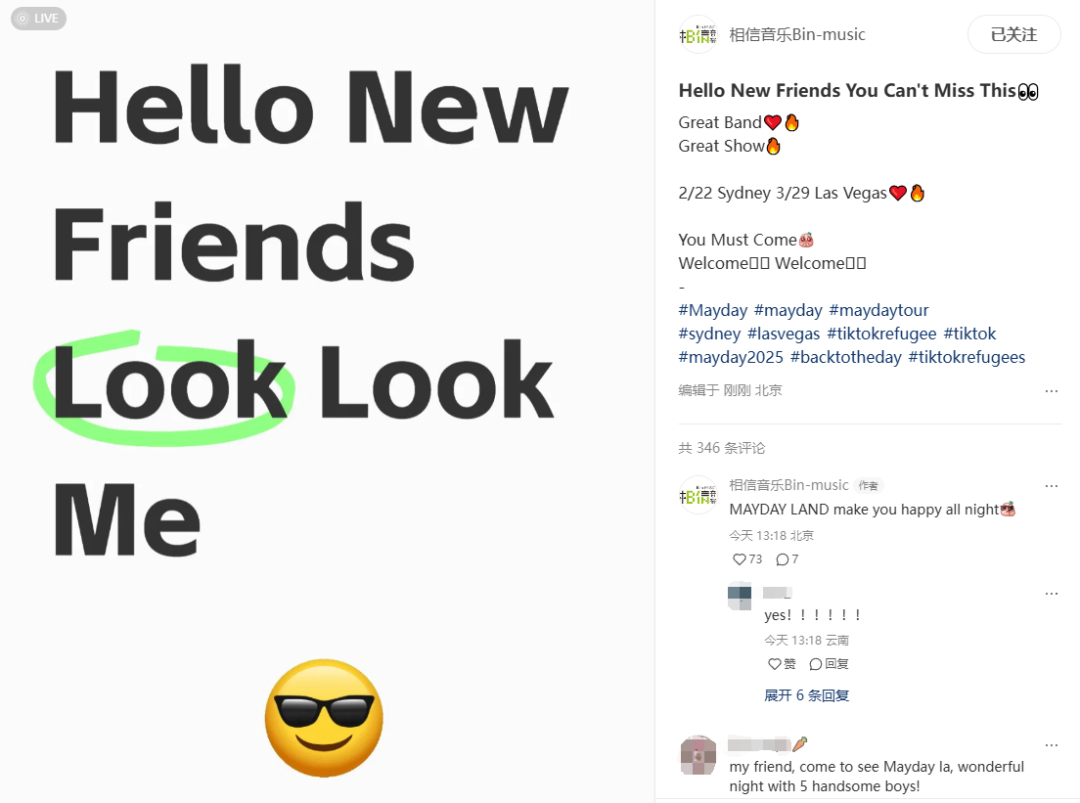Open the #tiktokrefugee hashtag
The width and height of the screenshot is (1080, 803).
882,333
